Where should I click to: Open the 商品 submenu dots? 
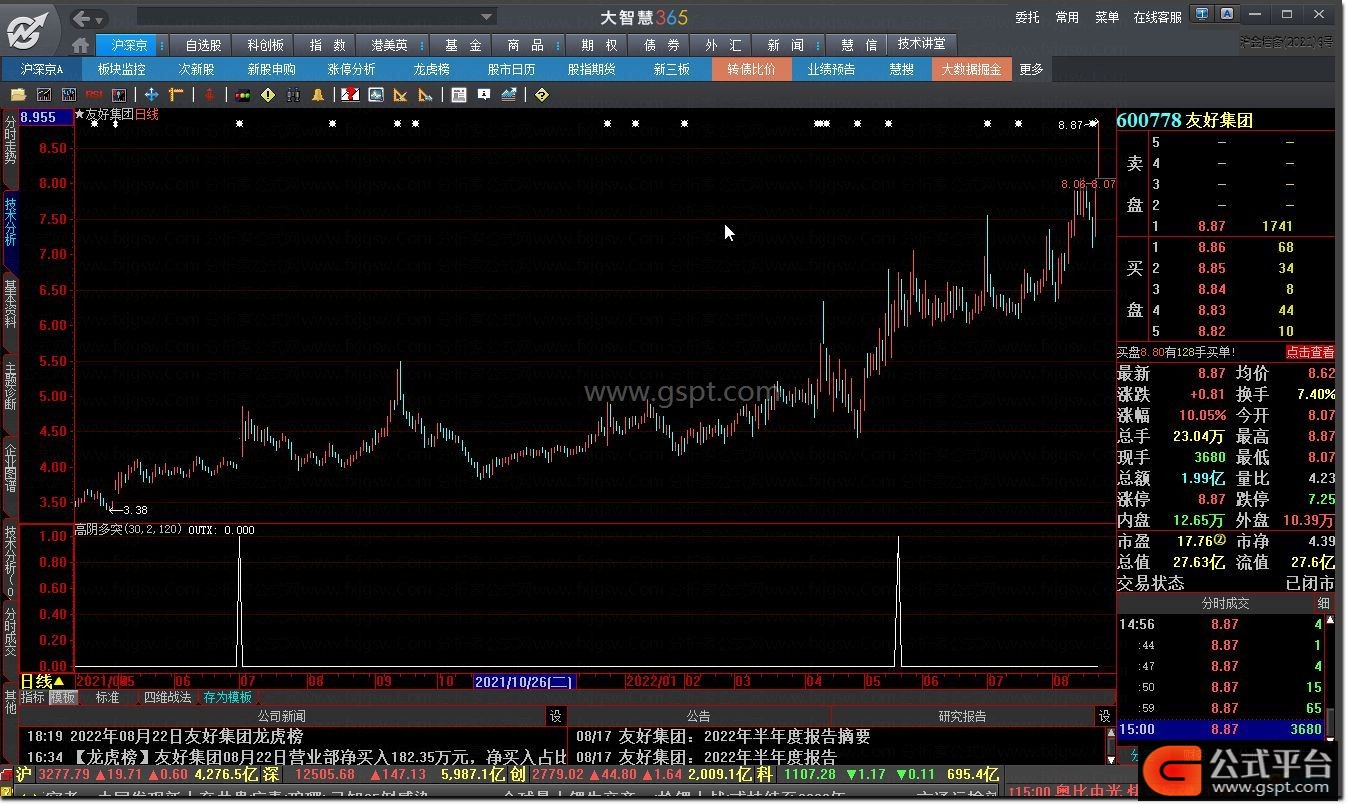click(x=557, y=46)
